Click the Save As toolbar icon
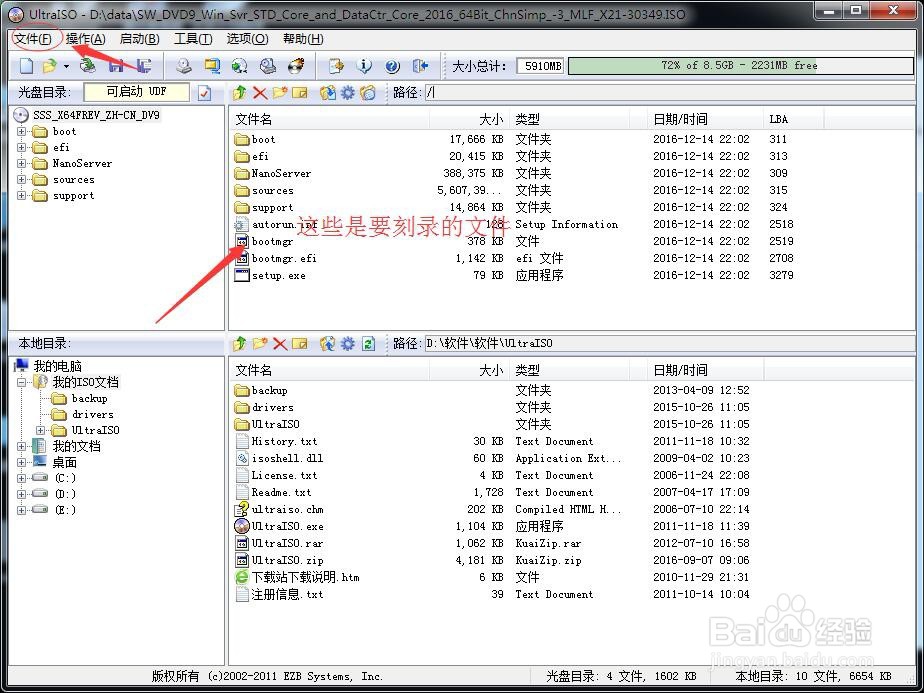The height and width of the screenshot is (693, 924). (x=143, y=65)
